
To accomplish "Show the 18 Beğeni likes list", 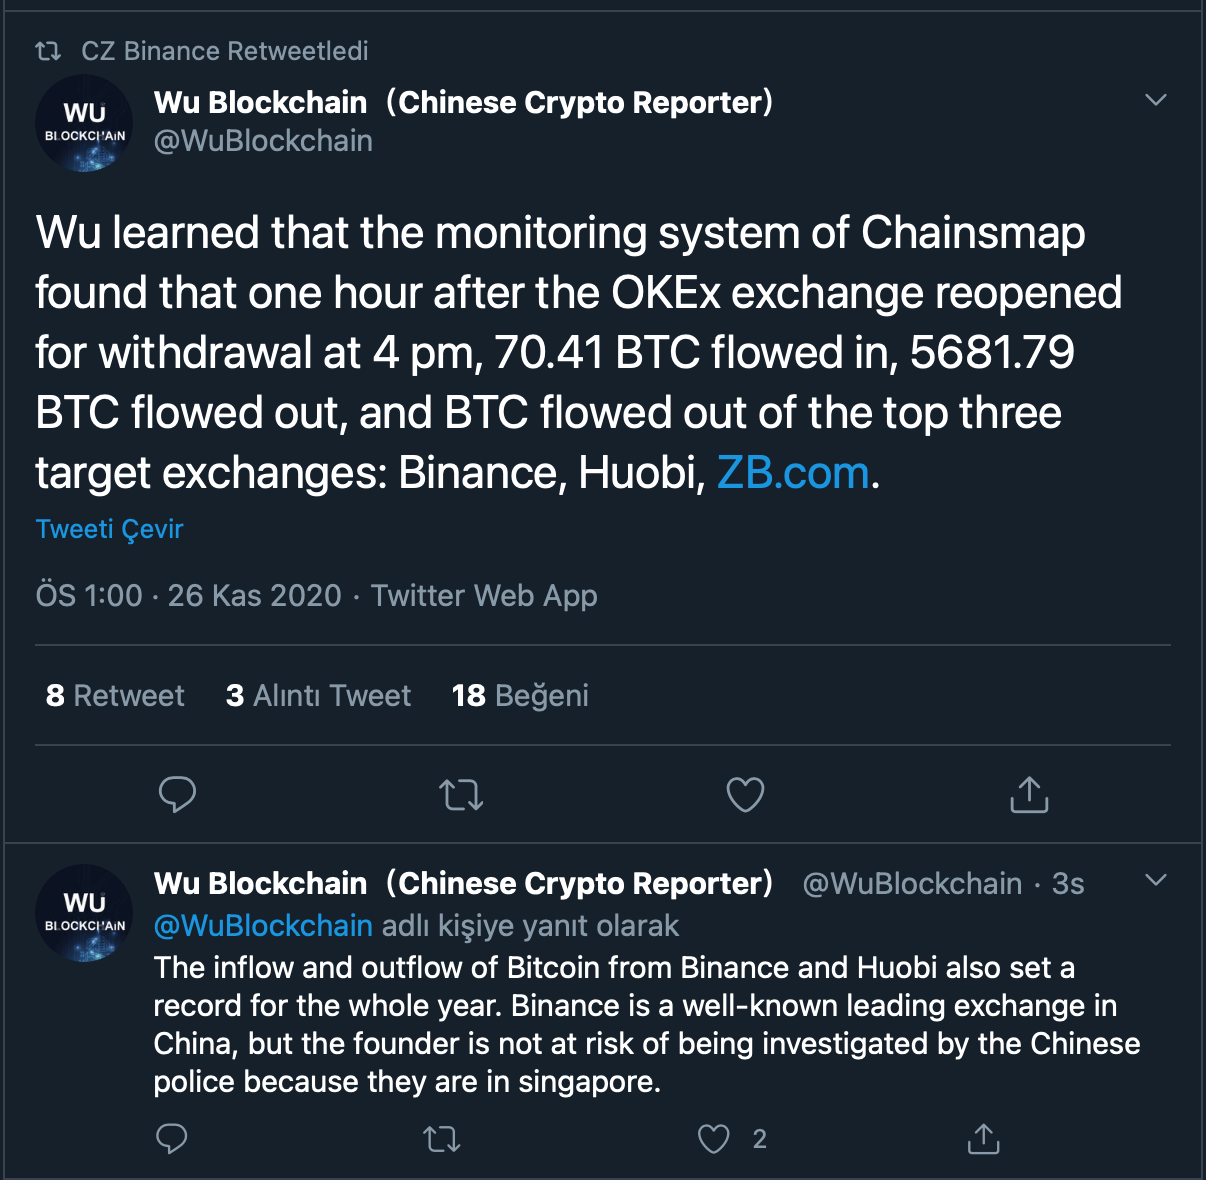I will pos(520,695).
